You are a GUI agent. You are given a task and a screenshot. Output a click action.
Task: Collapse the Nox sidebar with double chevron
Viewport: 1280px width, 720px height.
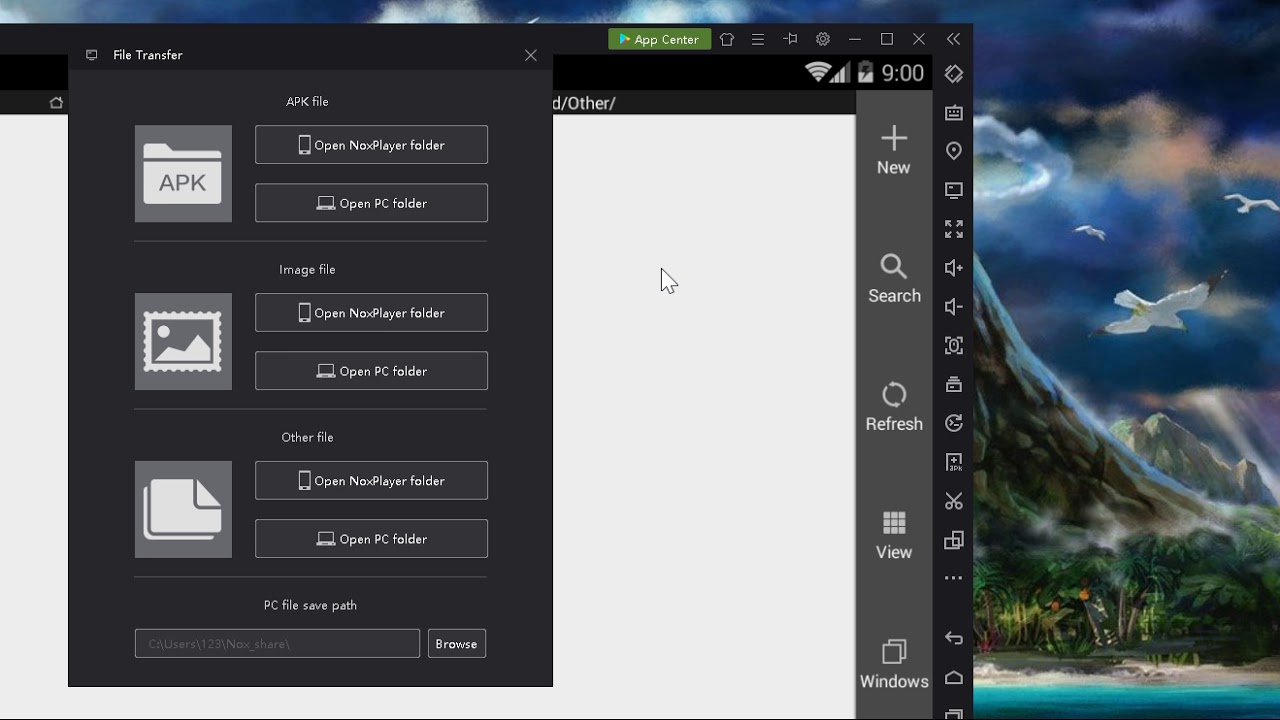(x=954, y=39)
